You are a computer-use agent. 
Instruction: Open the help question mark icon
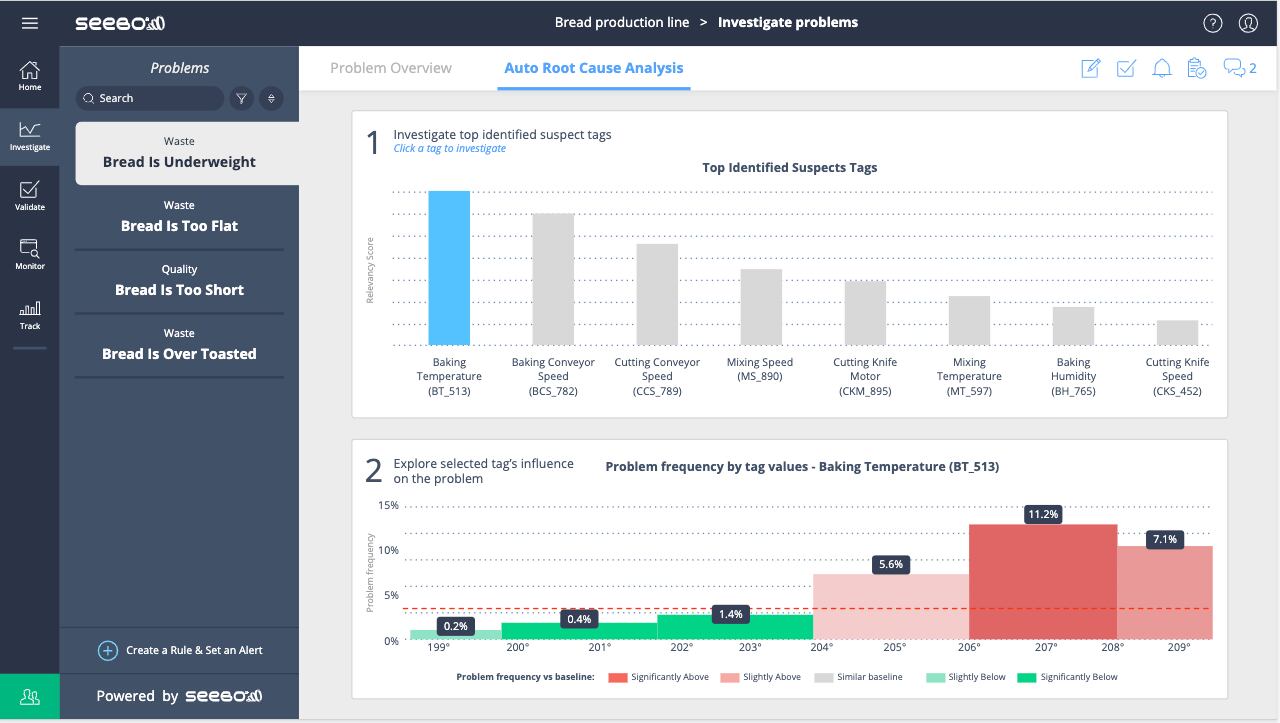1212,23
